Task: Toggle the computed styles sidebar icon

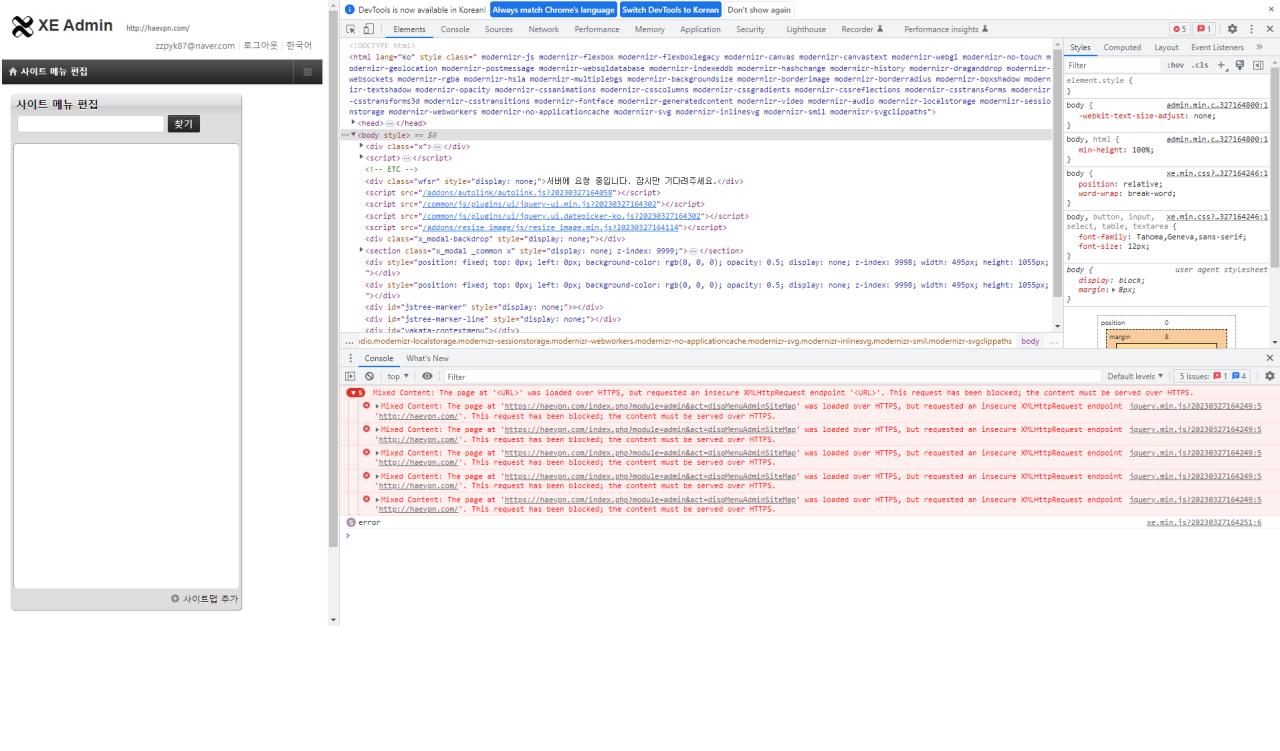Action: coord(1257,65)
